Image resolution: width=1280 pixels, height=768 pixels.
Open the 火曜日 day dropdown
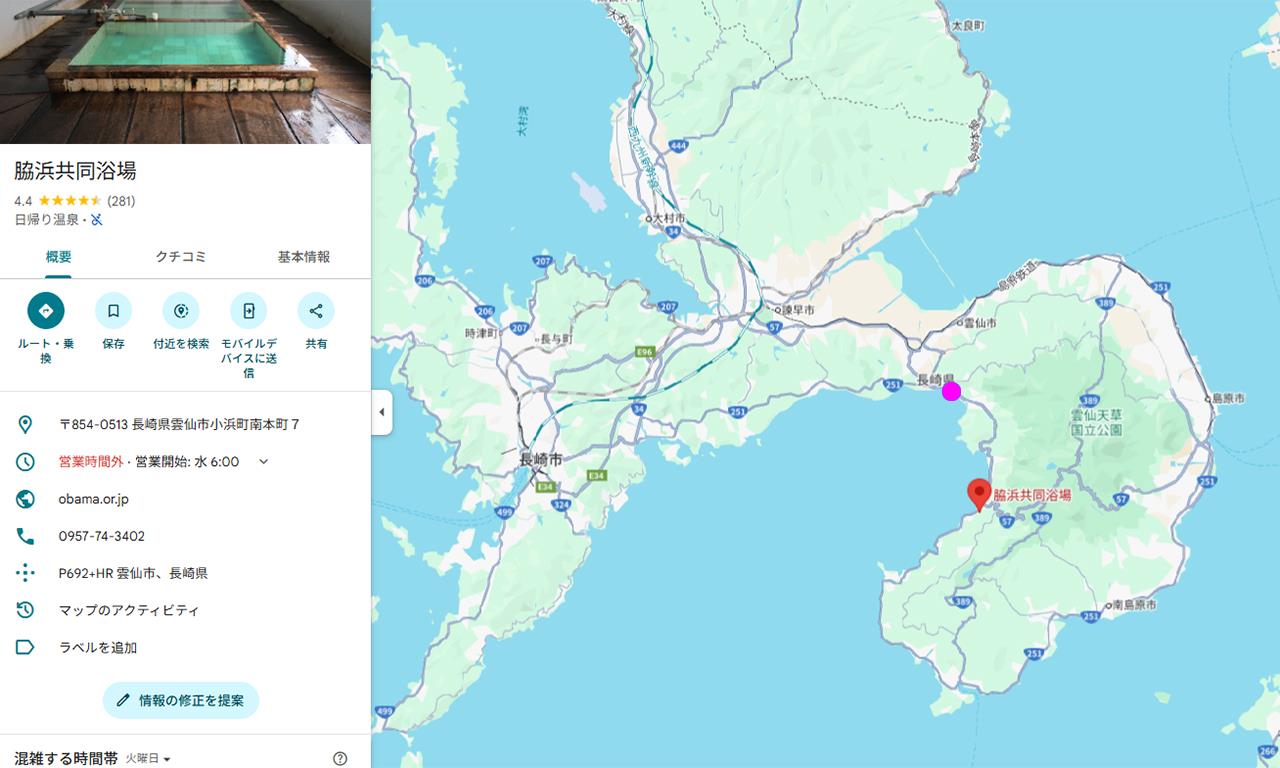(148, 759)
